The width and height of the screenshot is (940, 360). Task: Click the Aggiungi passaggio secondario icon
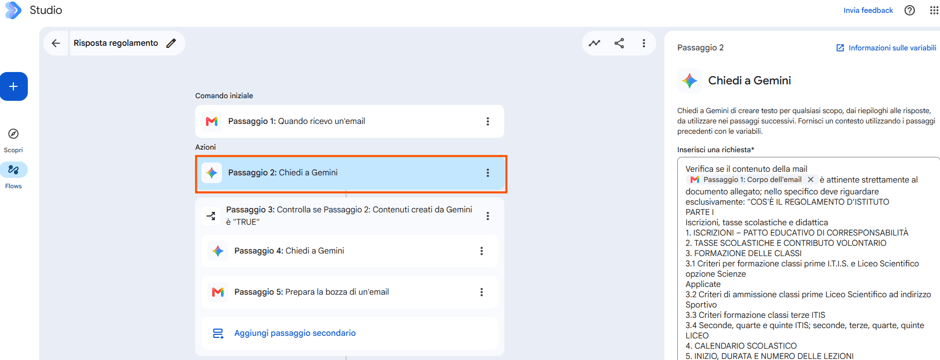(218, 333)
